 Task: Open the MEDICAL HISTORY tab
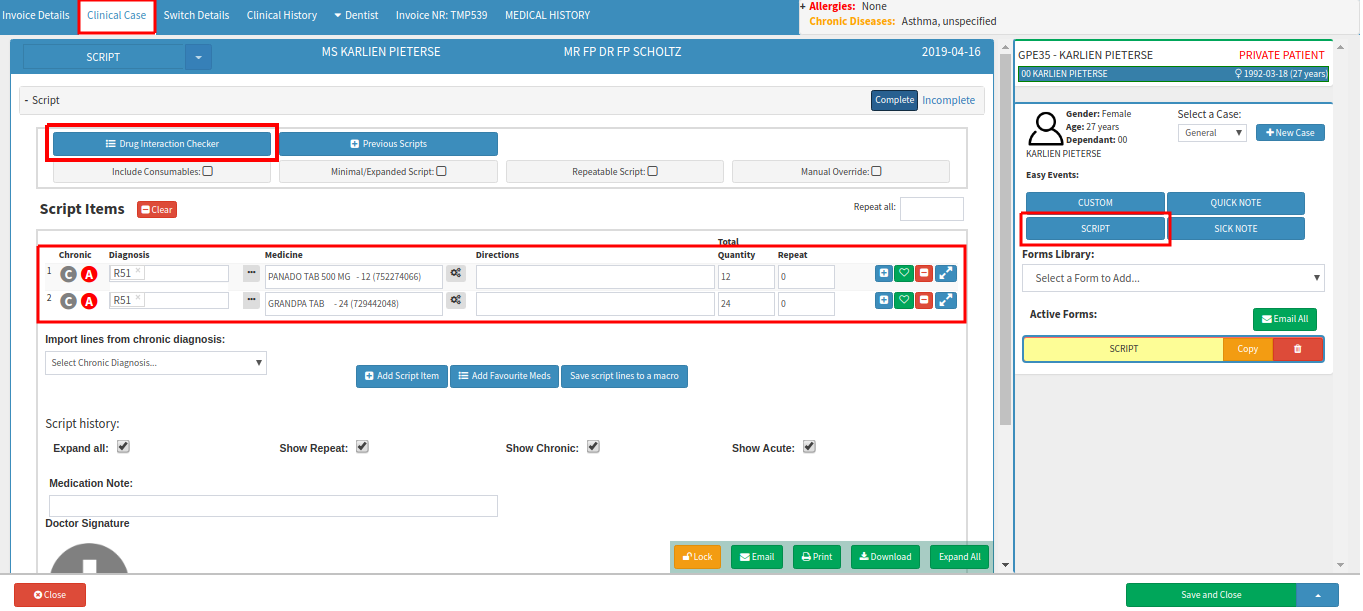coord(547,15)
